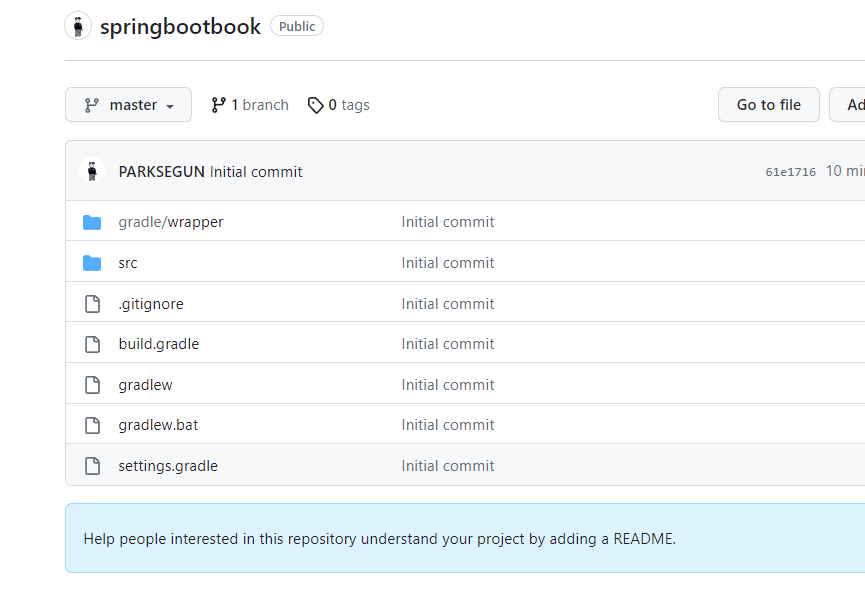
Task: Open the repository owner avatar beside springbootbook
Action: 78,26
